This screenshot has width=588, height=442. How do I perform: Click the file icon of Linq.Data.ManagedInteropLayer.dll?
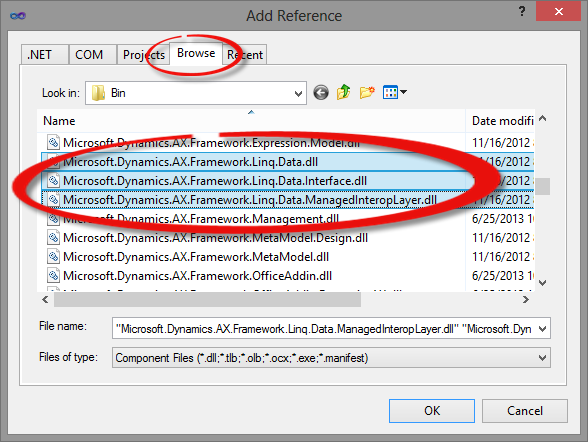click(x=53, y=200)
